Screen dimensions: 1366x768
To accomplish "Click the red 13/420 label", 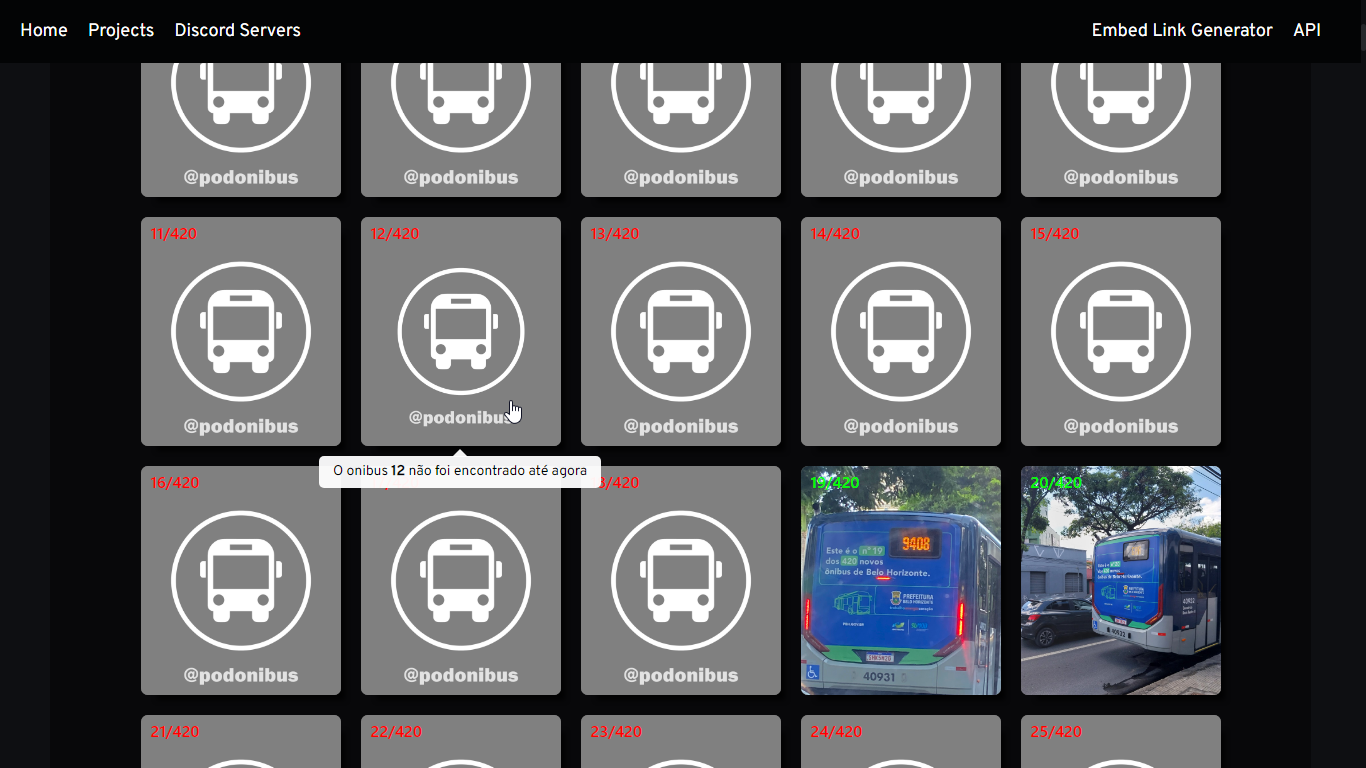I will coord(614,234).
